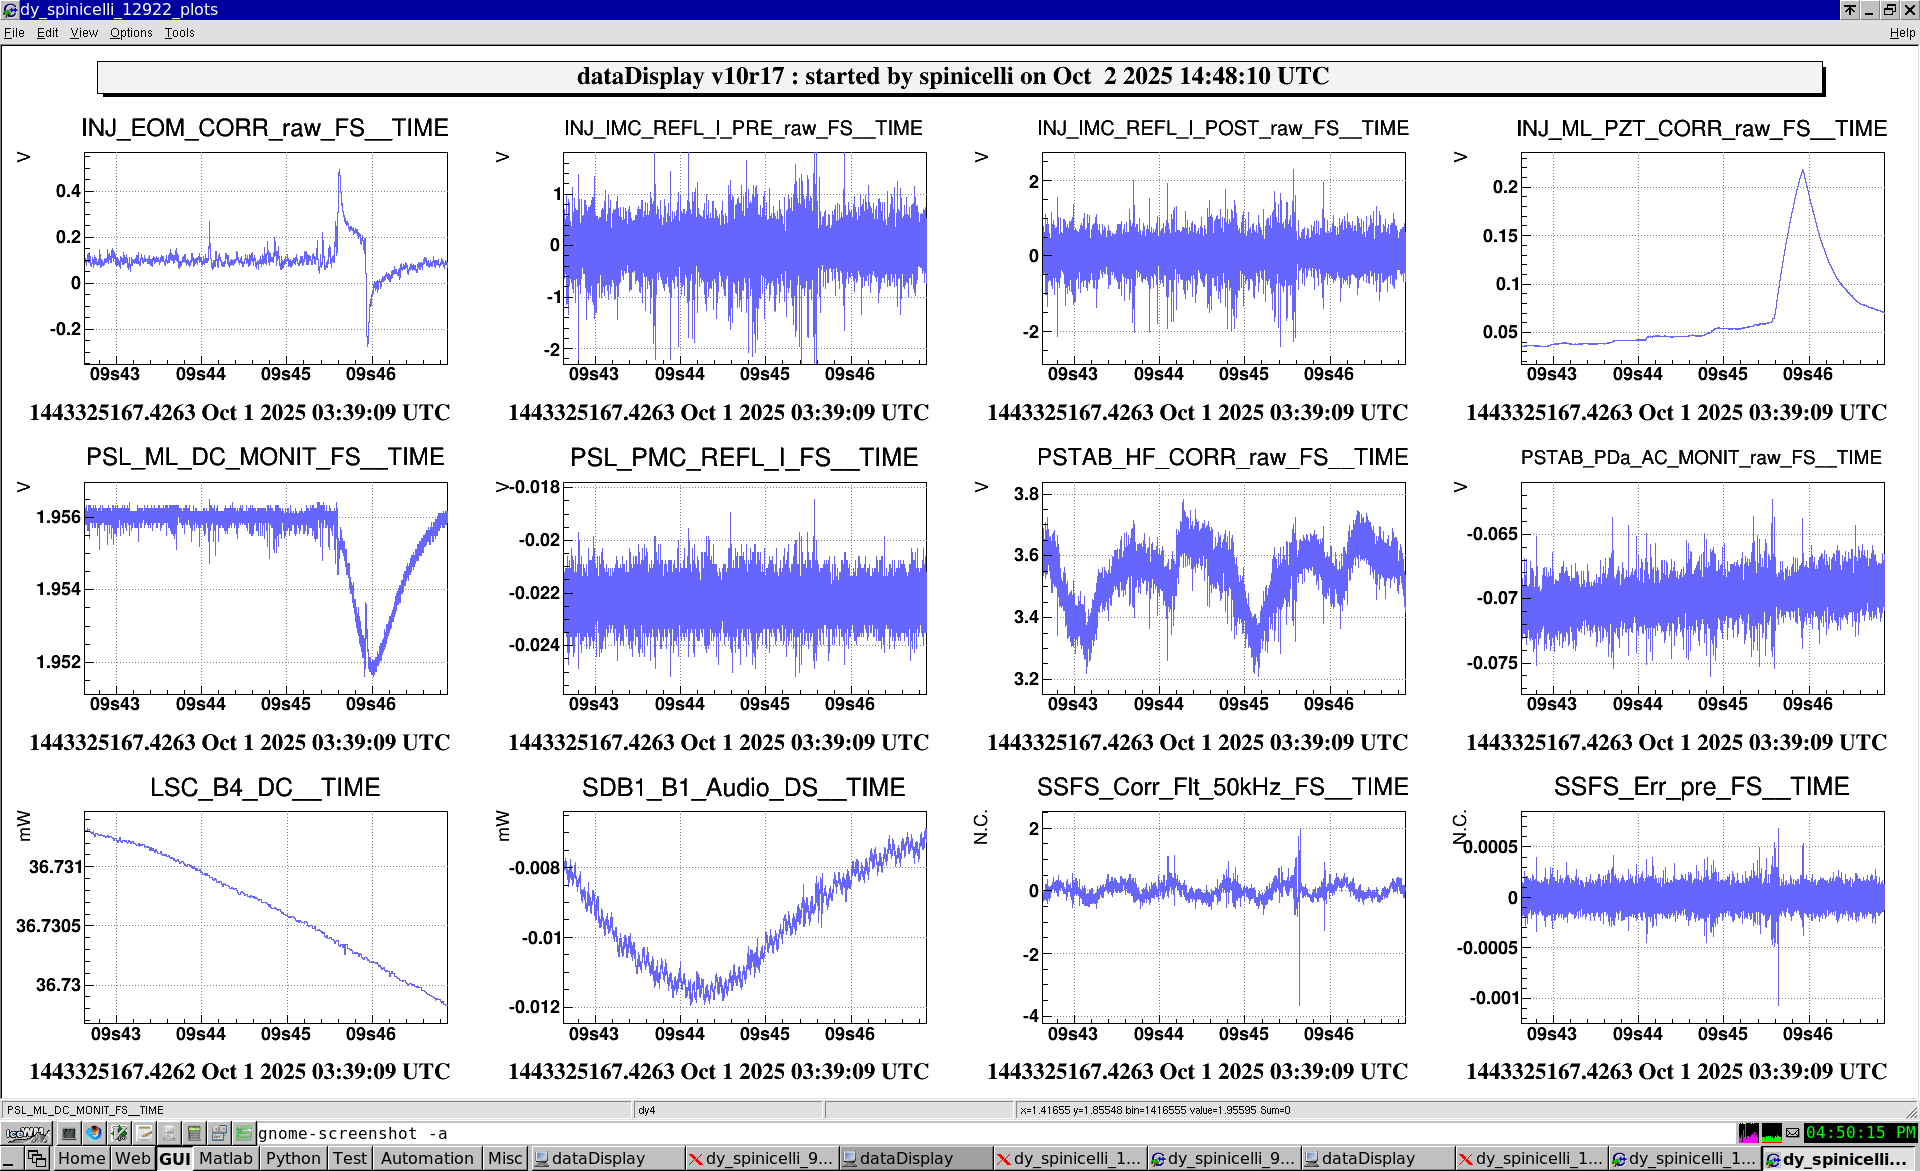Select the SDB1_B1_Audio_DS plot
The image size is (1920, 1171).
(744, 917)
